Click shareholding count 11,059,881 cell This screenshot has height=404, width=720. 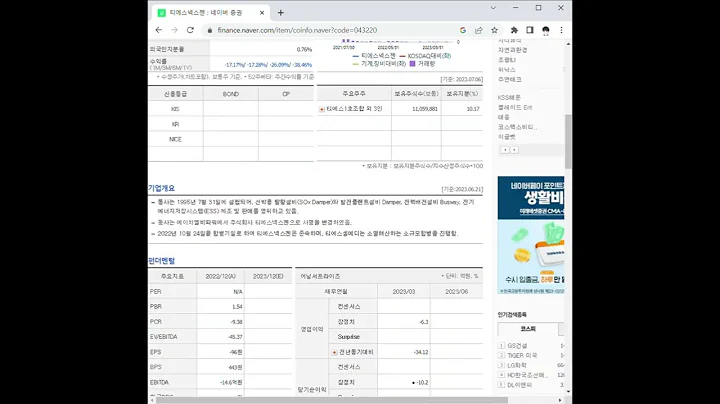(416, 109)
